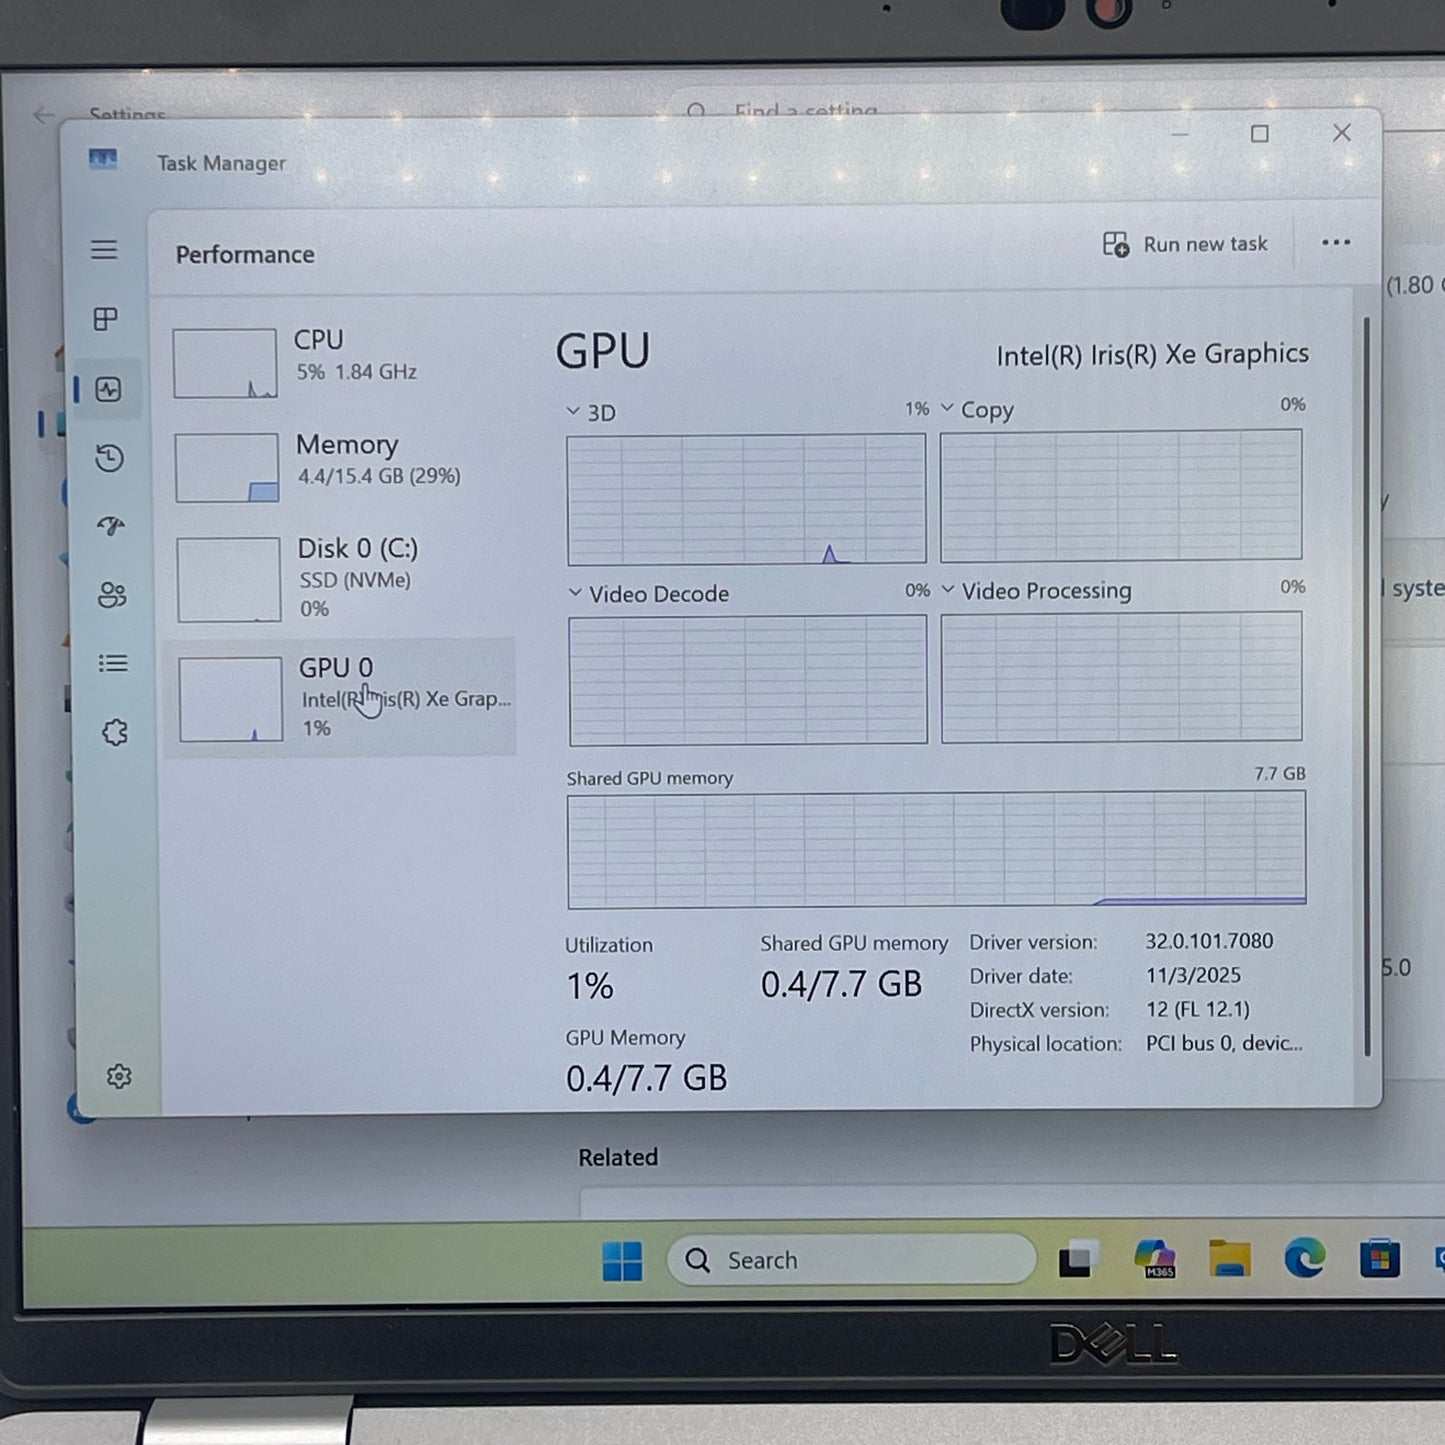Click the Intel(R) Iris(R) Xe Graphics heading

pyautogui.click(x=1152, y=354)
